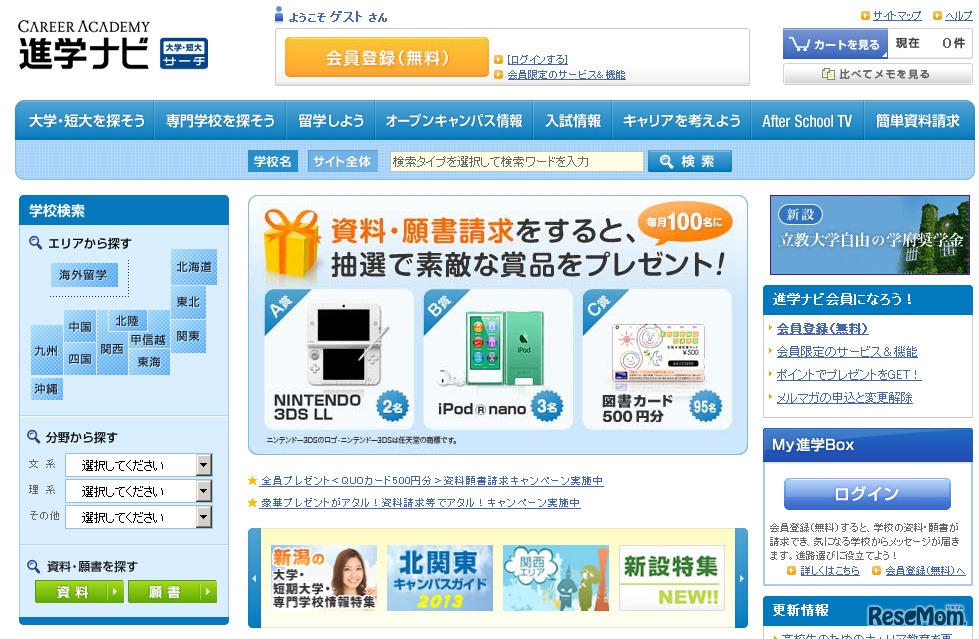Expand the その他 field dropdown

point(138,517)
